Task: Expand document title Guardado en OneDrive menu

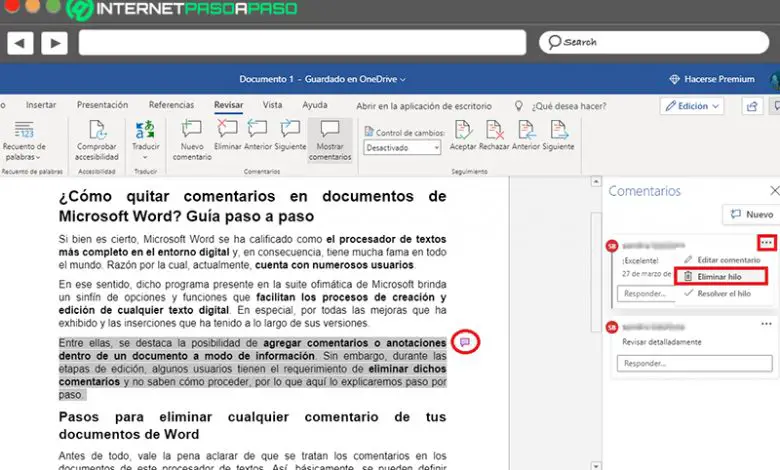Action: point(403,80)
